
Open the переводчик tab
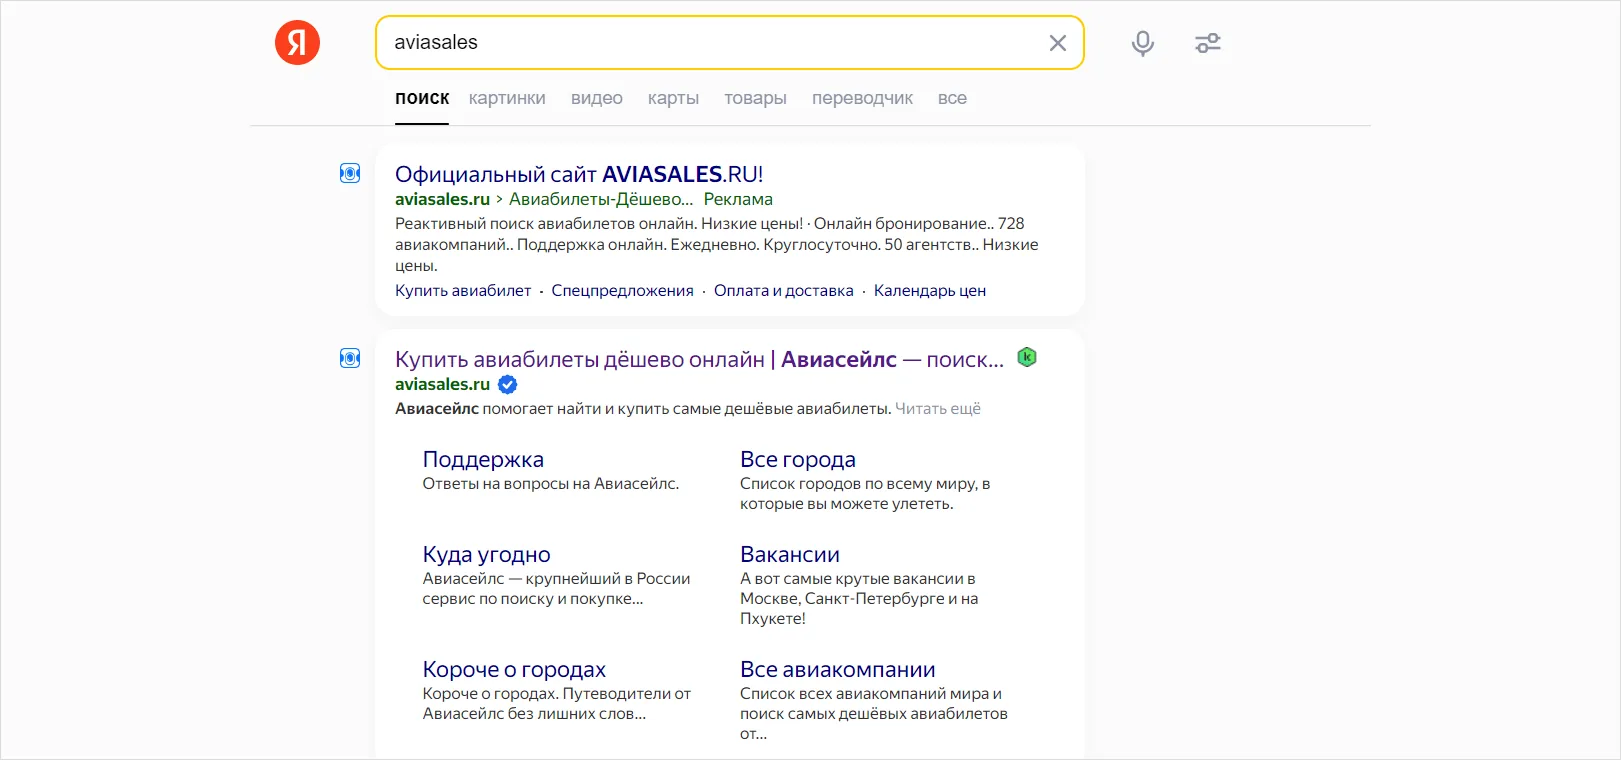[862, 98]
